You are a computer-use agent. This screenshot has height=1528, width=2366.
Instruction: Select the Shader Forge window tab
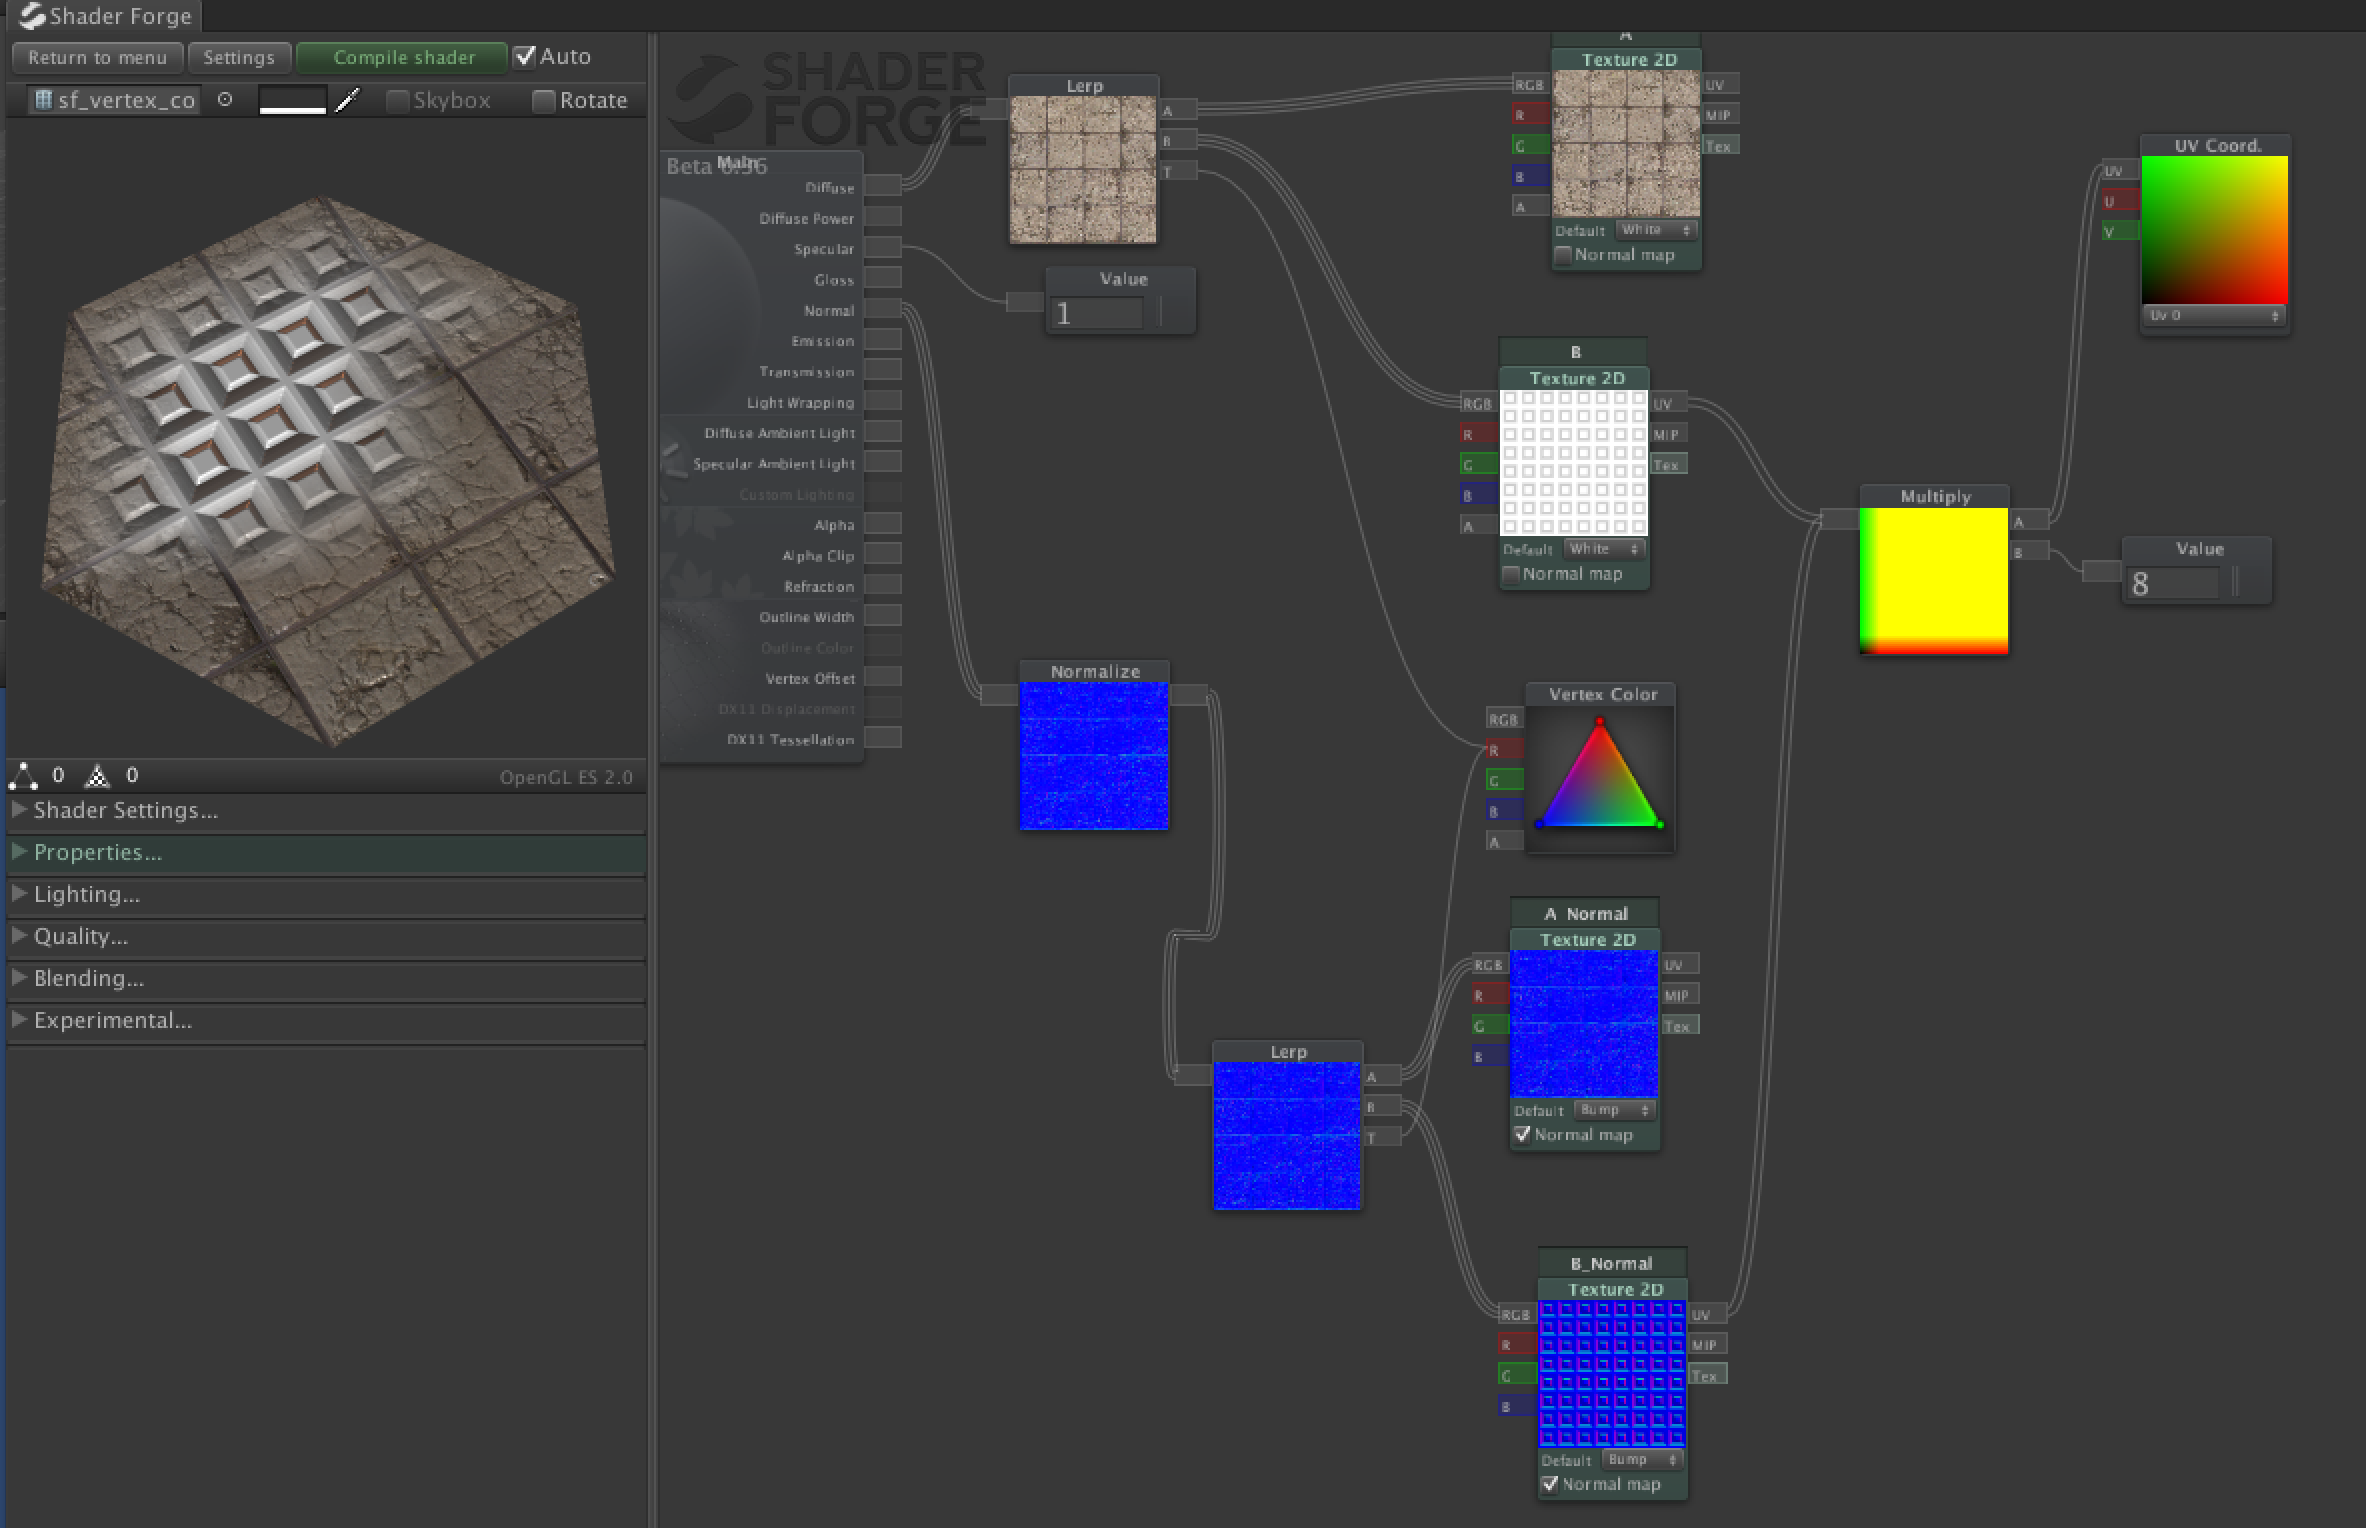pos(105,16)
